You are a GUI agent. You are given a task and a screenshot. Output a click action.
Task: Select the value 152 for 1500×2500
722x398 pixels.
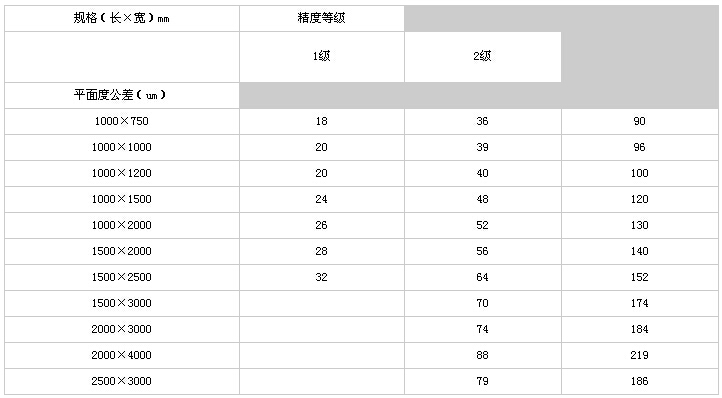640,277
